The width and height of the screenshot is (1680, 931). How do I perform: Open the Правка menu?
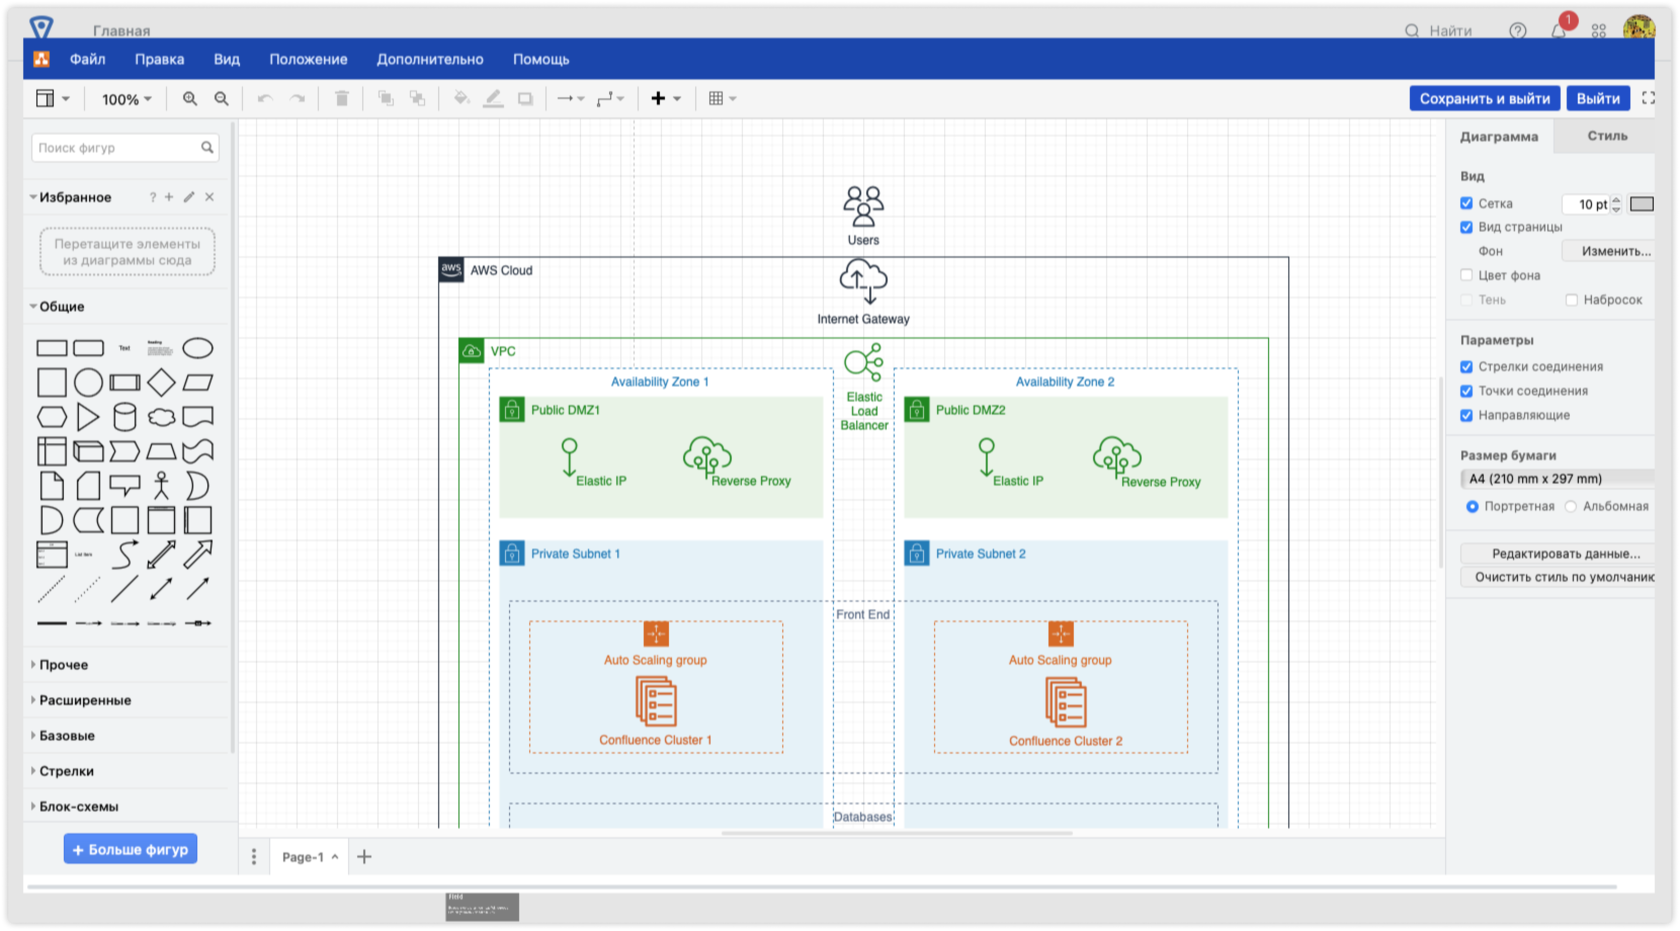tap(160, 59)
